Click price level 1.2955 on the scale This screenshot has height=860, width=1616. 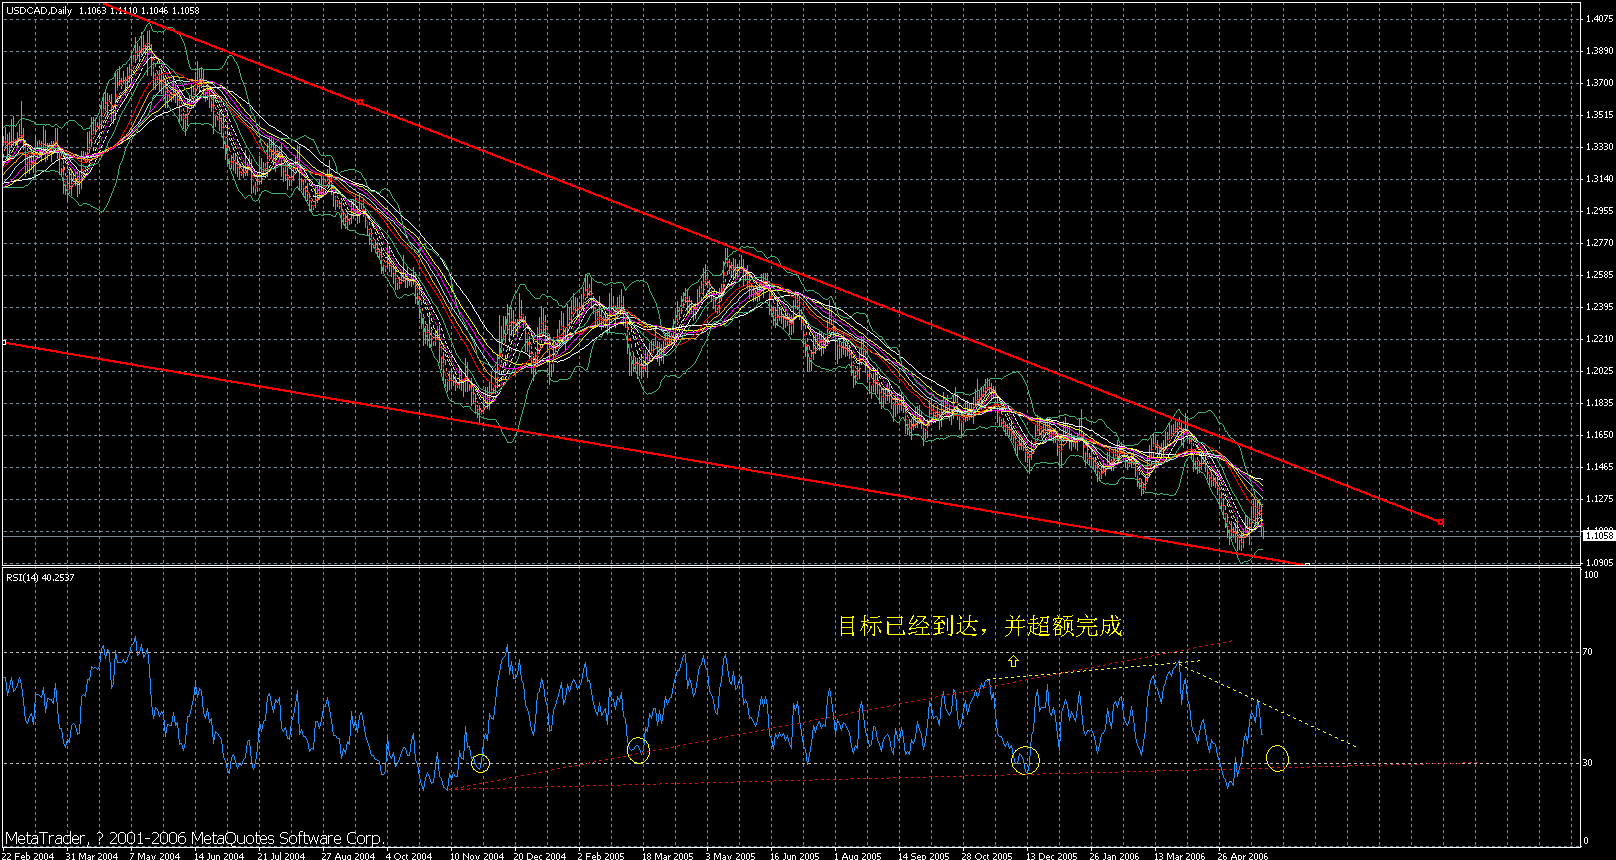1599,210
